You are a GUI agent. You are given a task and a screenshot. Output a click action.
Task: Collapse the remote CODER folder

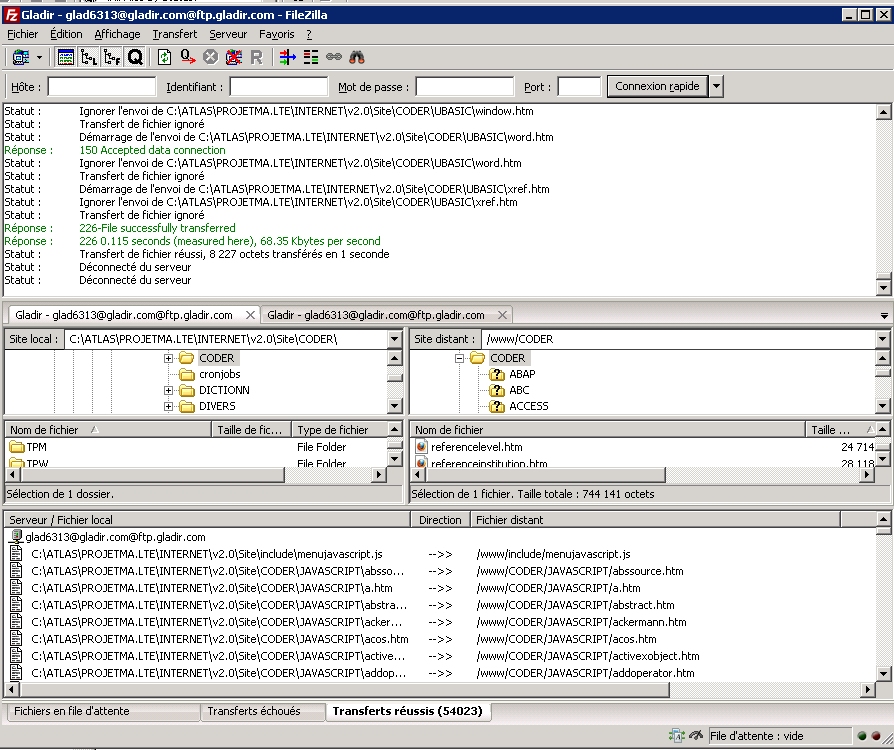460,358
